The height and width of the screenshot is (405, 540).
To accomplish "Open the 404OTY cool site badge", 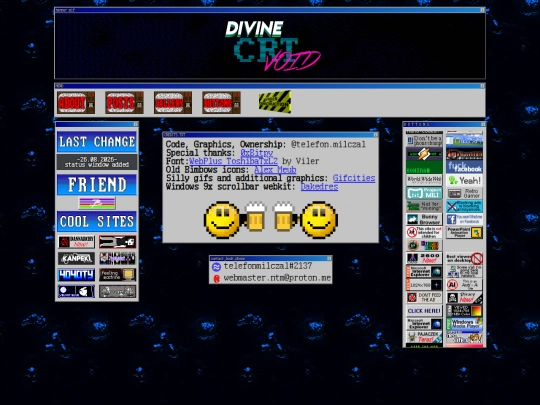I will coord(76,275).
